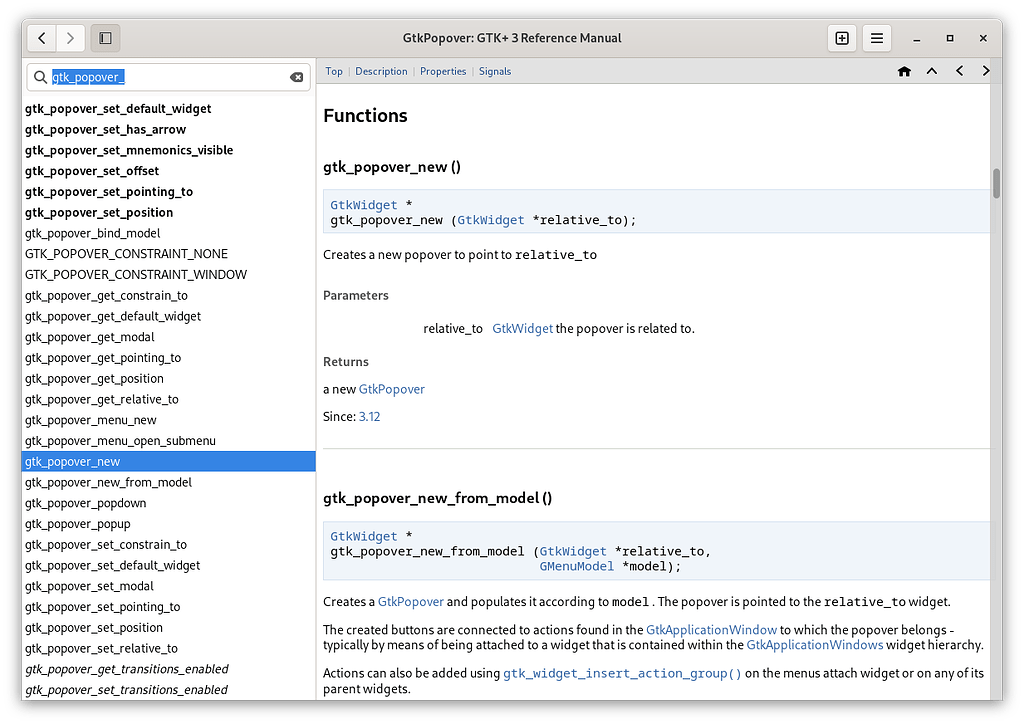This screenshot has width=1024, height=724.
Task: Select gtk_popover_popup in the sidebar list
Action: pyautogui.click(x=77, y=523)
